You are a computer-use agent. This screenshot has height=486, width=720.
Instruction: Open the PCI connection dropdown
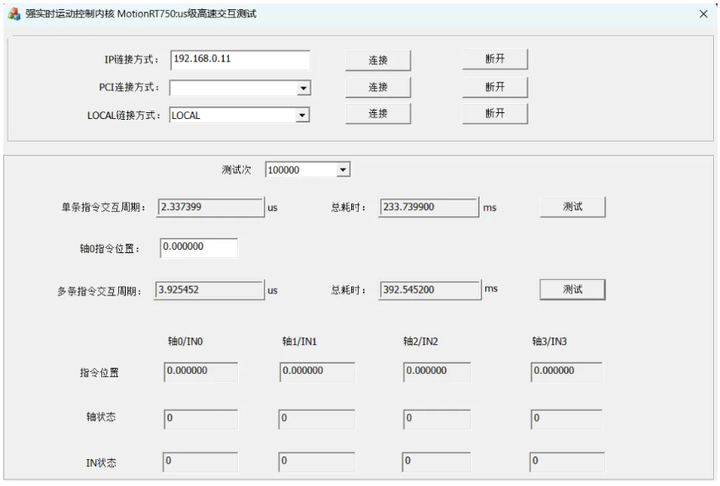pyautogui.click(x=303, y=88)
